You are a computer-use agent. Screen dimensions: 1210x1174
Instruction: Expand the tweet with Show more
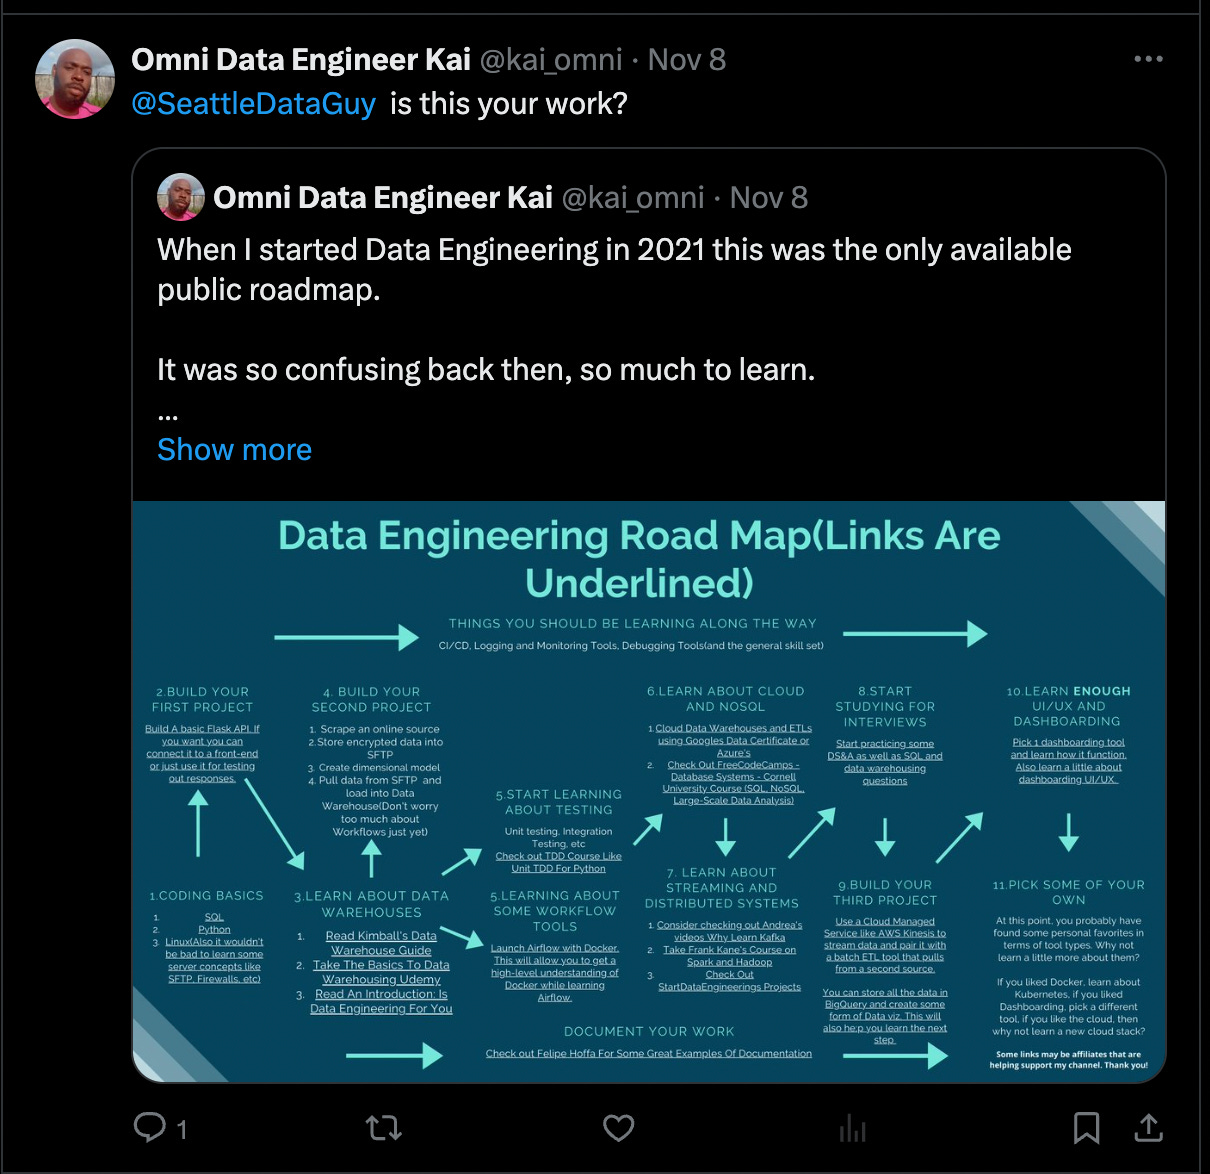point(234,449)
